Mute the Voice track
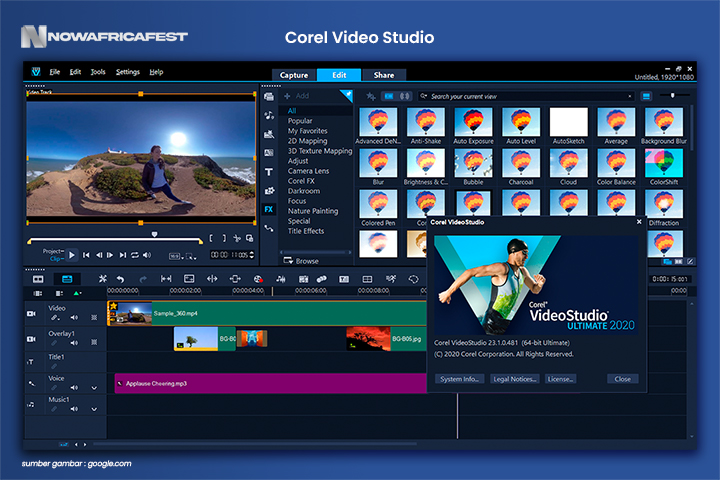The image size is (720, 480). point(74,388)
